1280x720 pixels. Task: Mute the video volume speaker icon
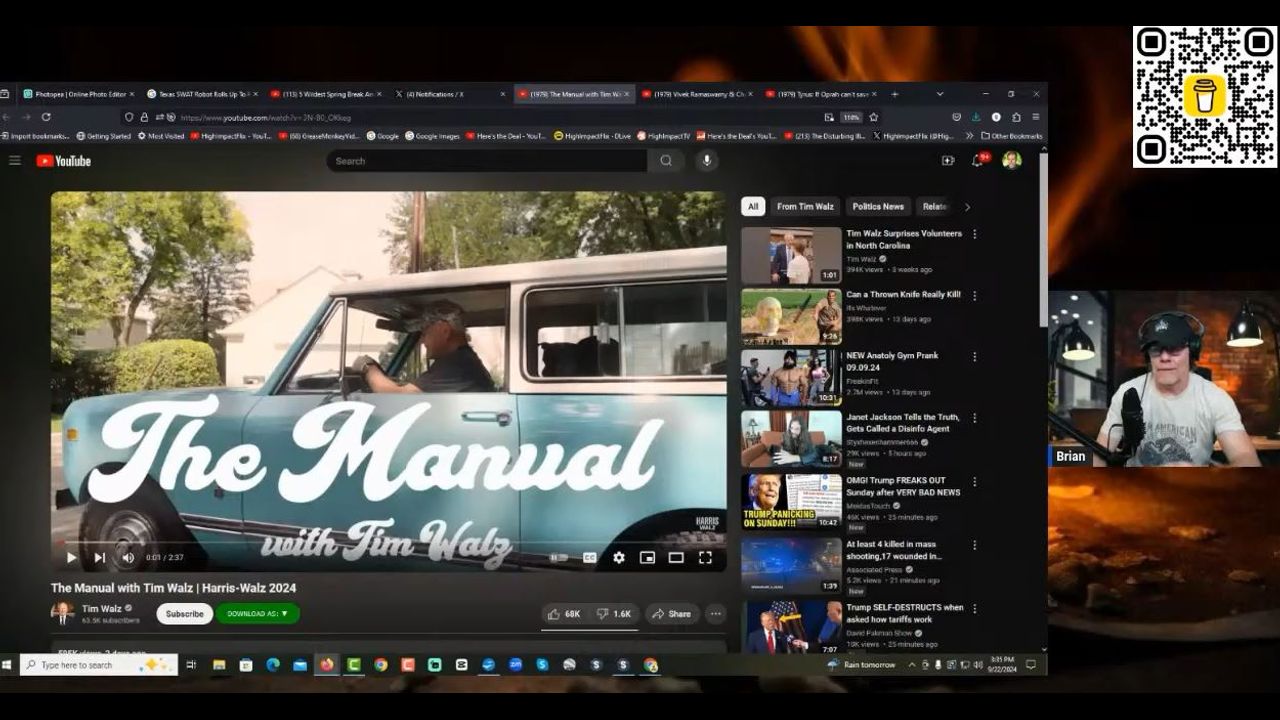coord(128,558)
